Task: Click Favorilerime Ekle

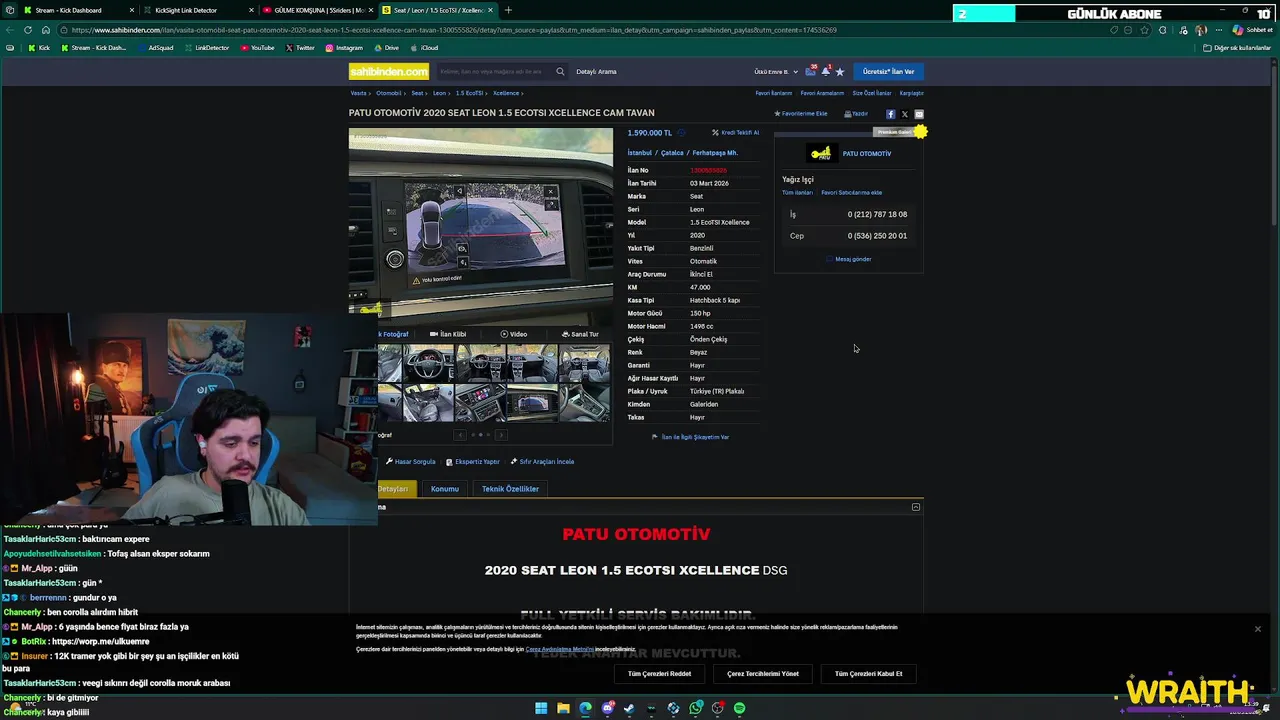Action: [801, 114]
